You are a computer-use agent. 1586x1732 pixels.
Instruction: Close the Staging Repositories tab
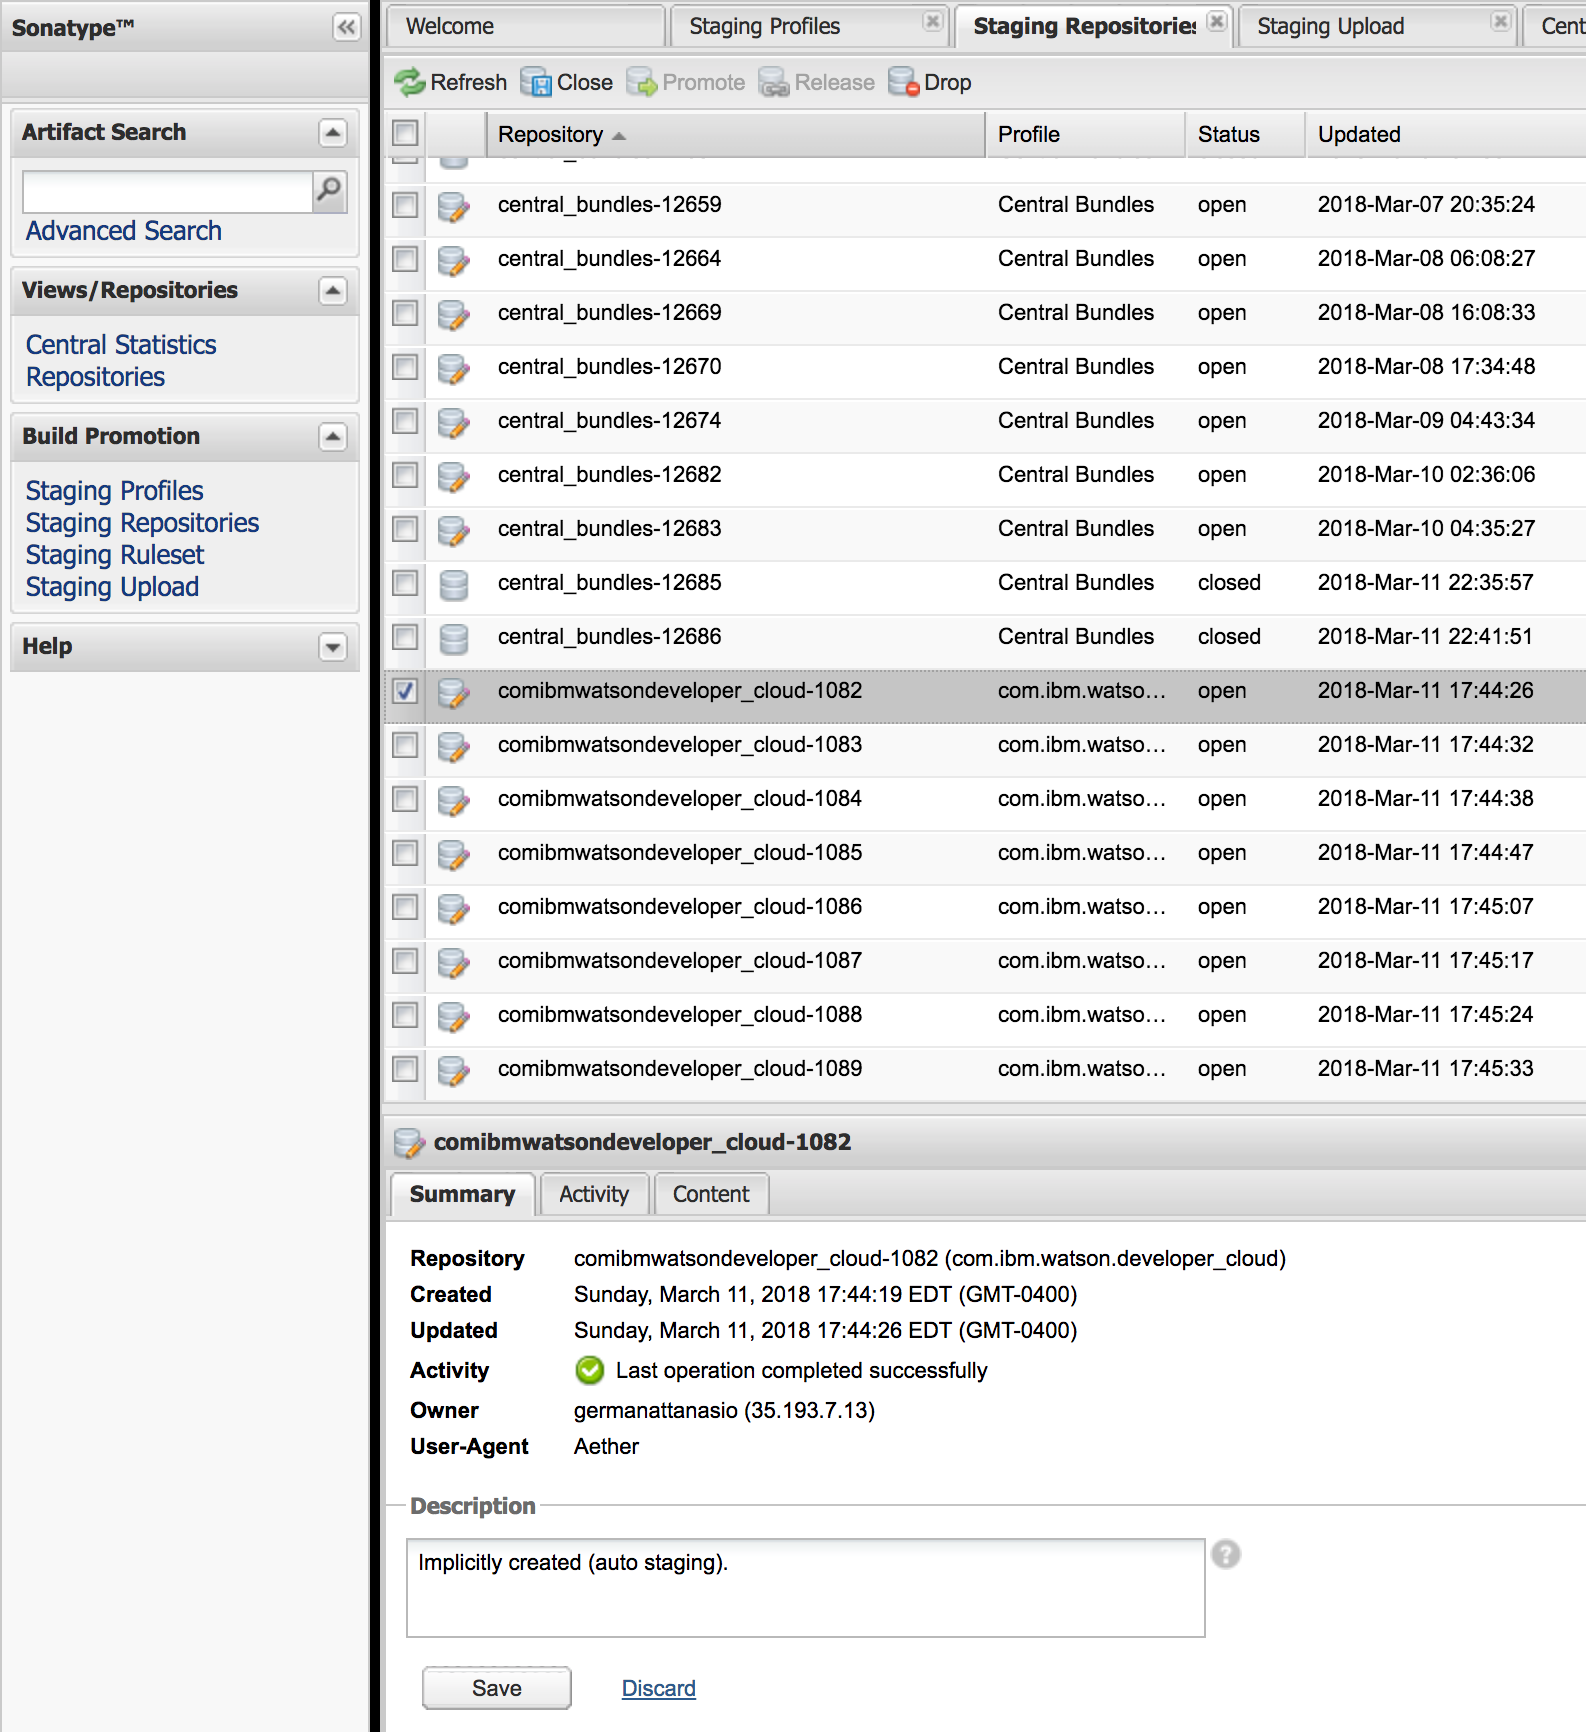1216,21
